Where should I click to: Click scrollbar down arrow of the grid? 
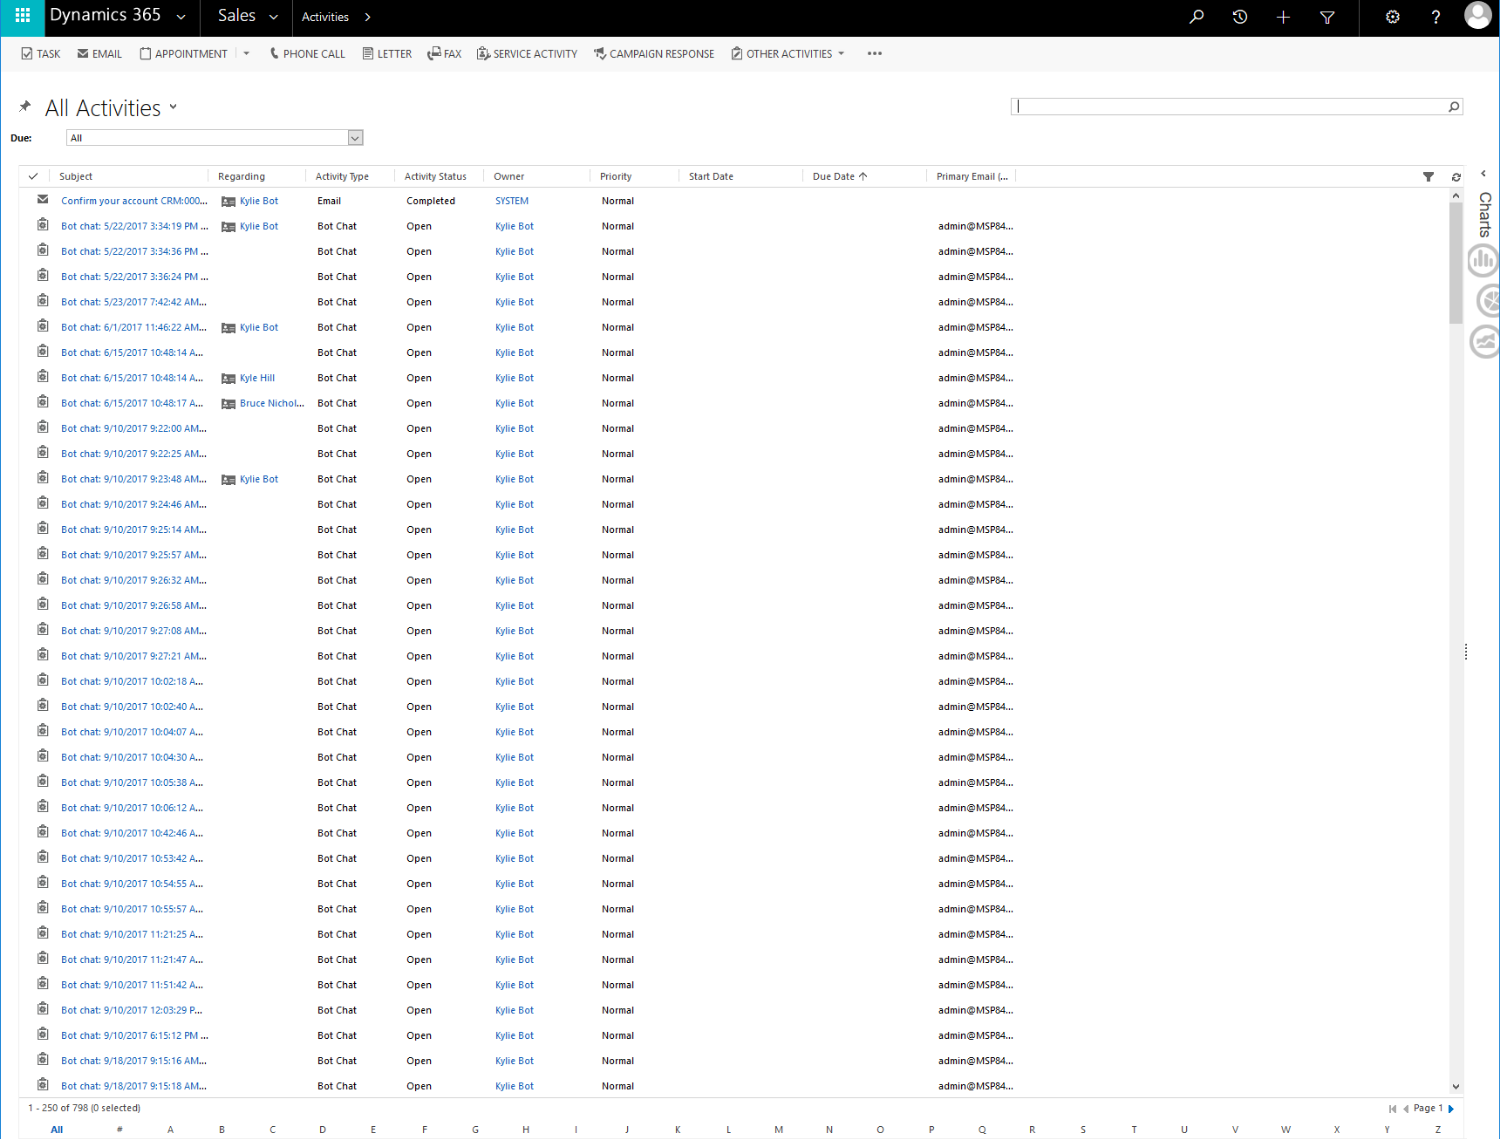click(1455, 1086)
